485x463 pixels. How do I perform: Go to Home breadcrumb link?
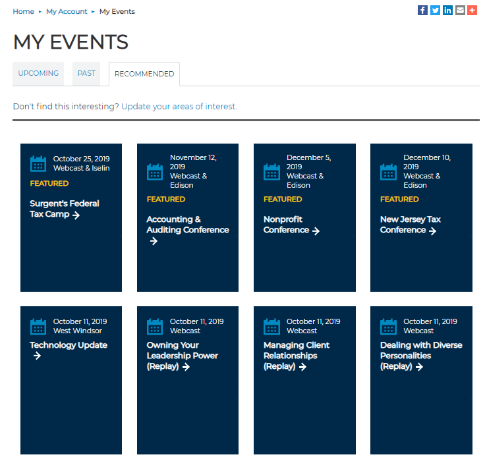[x=23, y=12]
